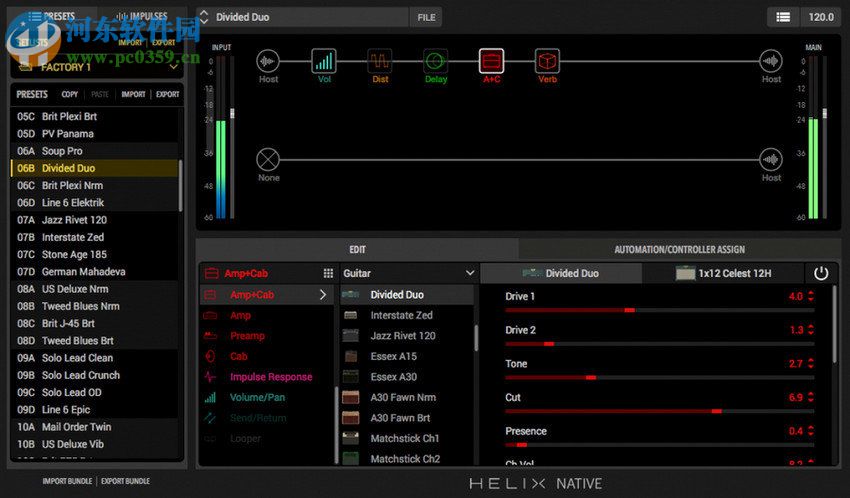Expand the Amp+Cab category arrow

pyautogui.click(x=322, y=295)
